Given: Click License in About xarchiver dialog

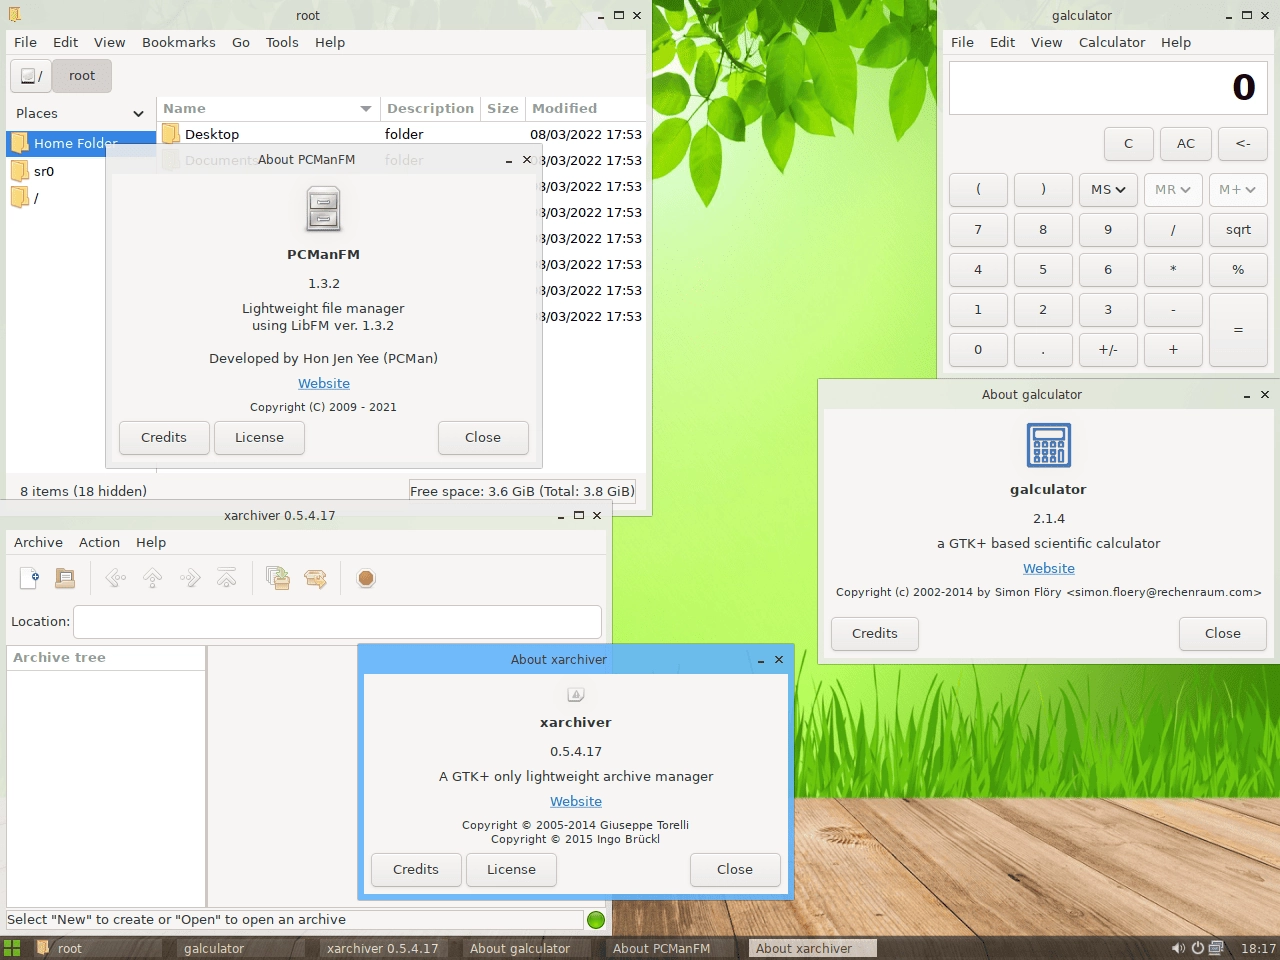Looking at the screenshot, I should [x=511, y=870].
